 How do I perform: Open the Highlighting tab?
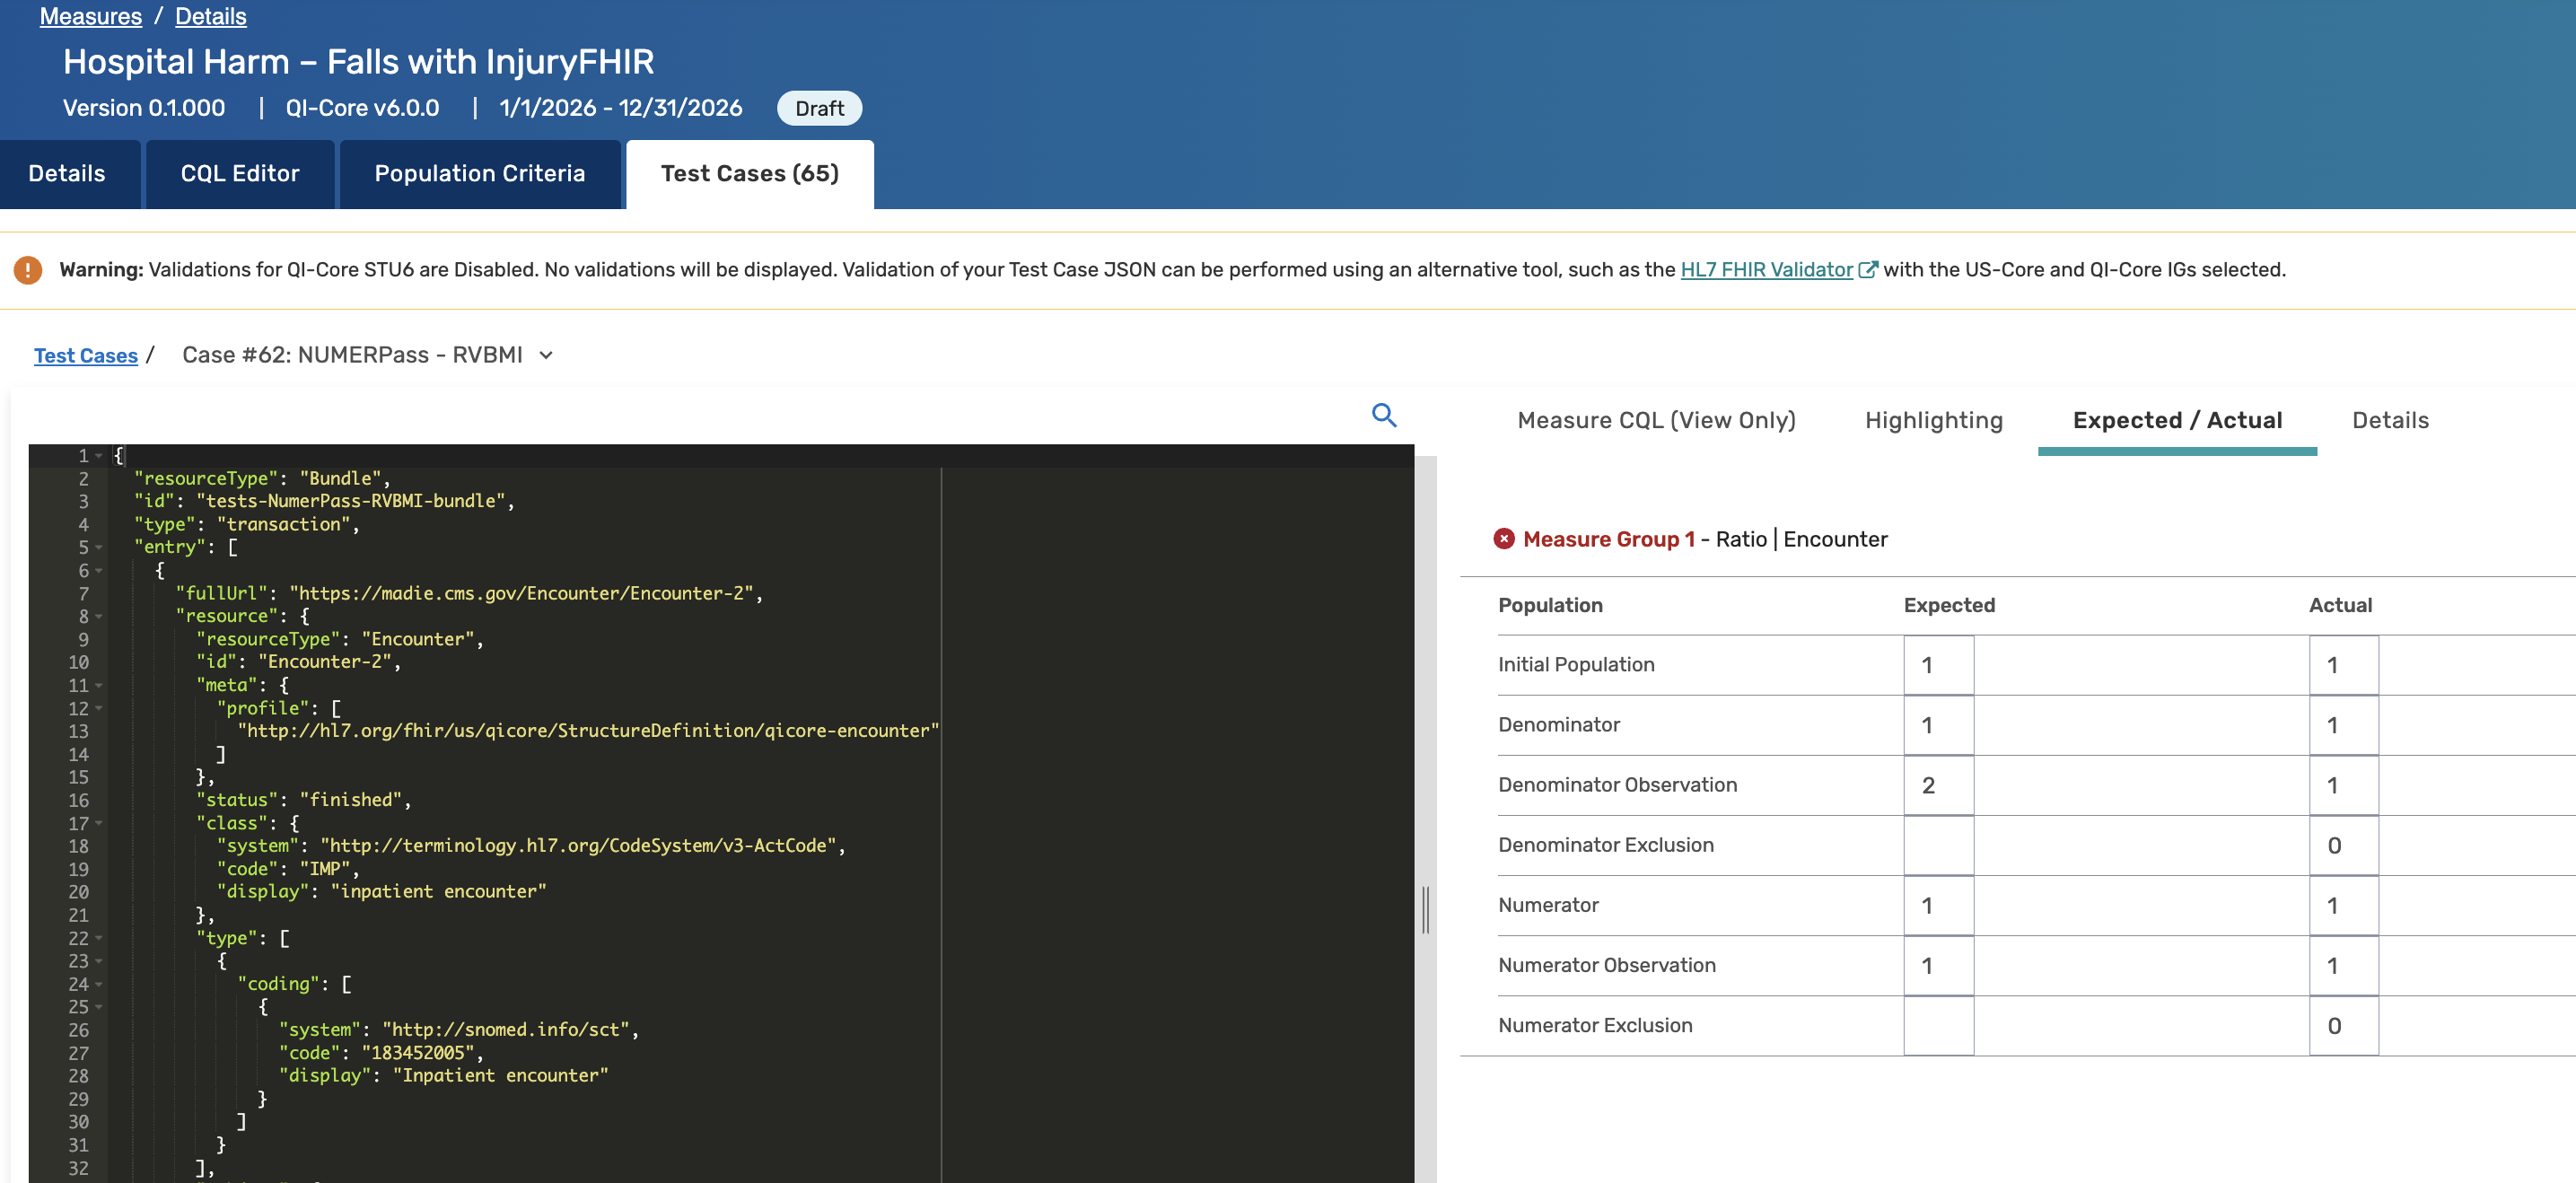coord(1934,421)
